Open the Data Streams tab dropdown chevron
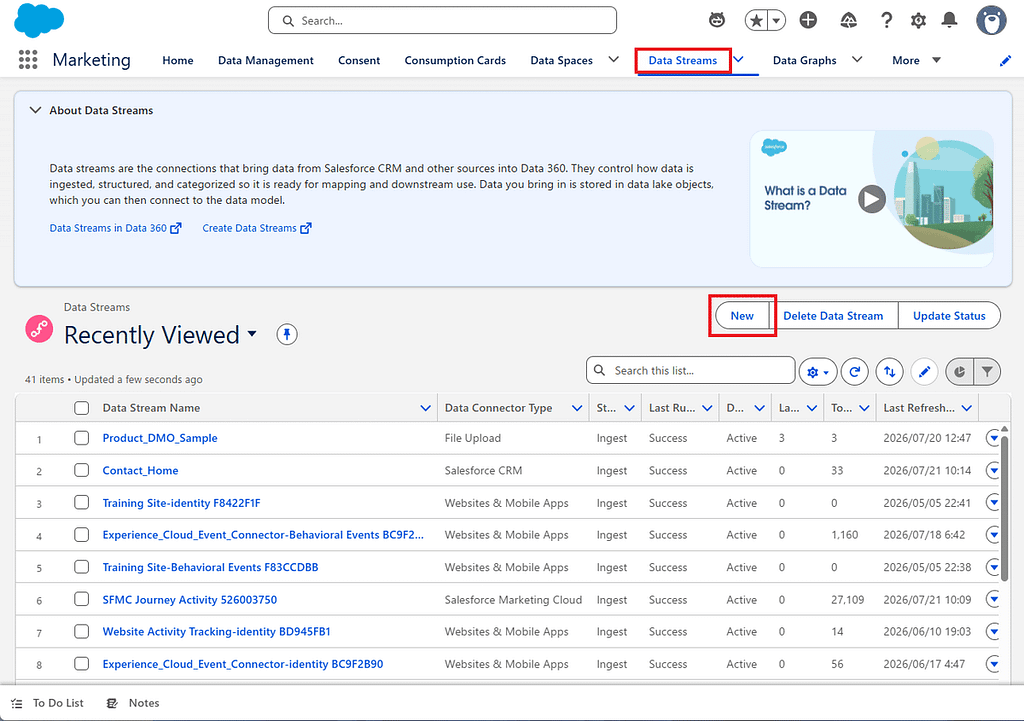The image size is (1024, 721). 739,59
